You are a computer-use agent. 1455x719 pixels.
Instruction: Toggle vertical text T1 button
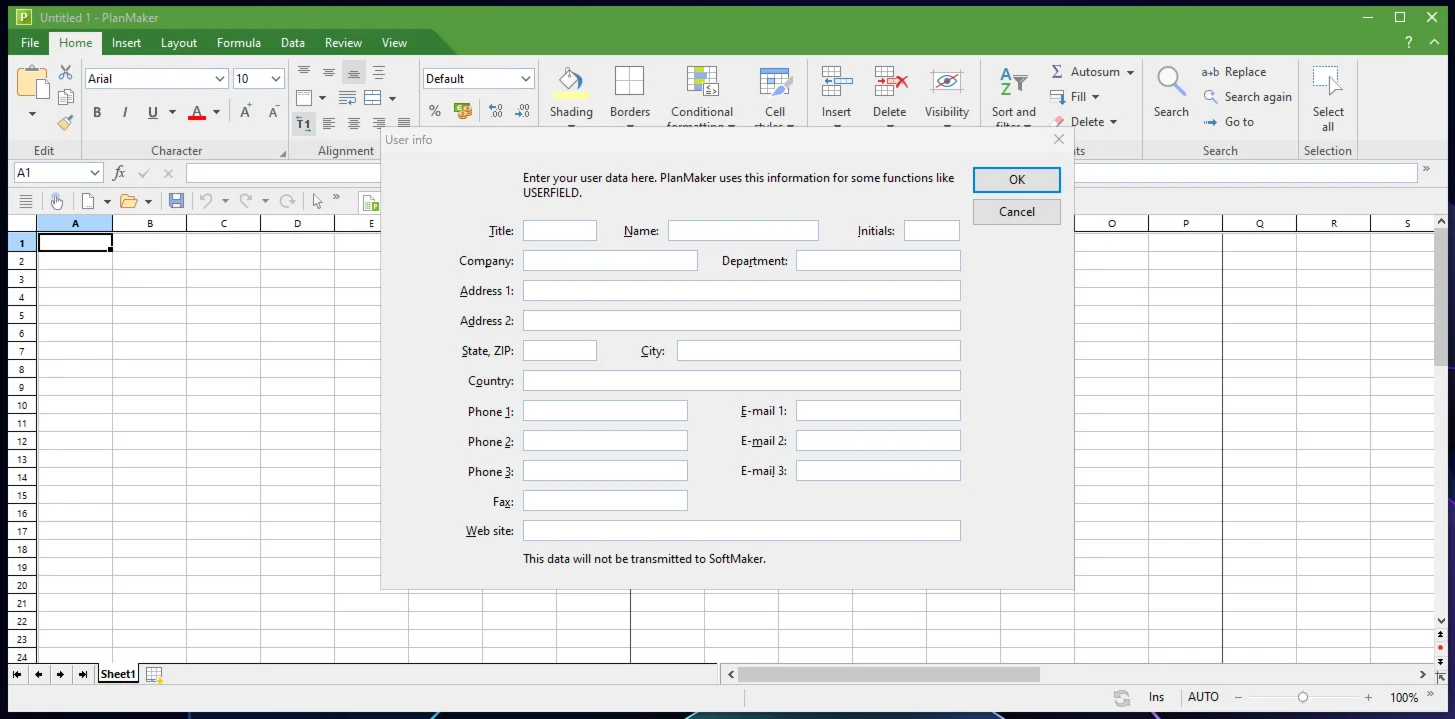coord(304,124)
